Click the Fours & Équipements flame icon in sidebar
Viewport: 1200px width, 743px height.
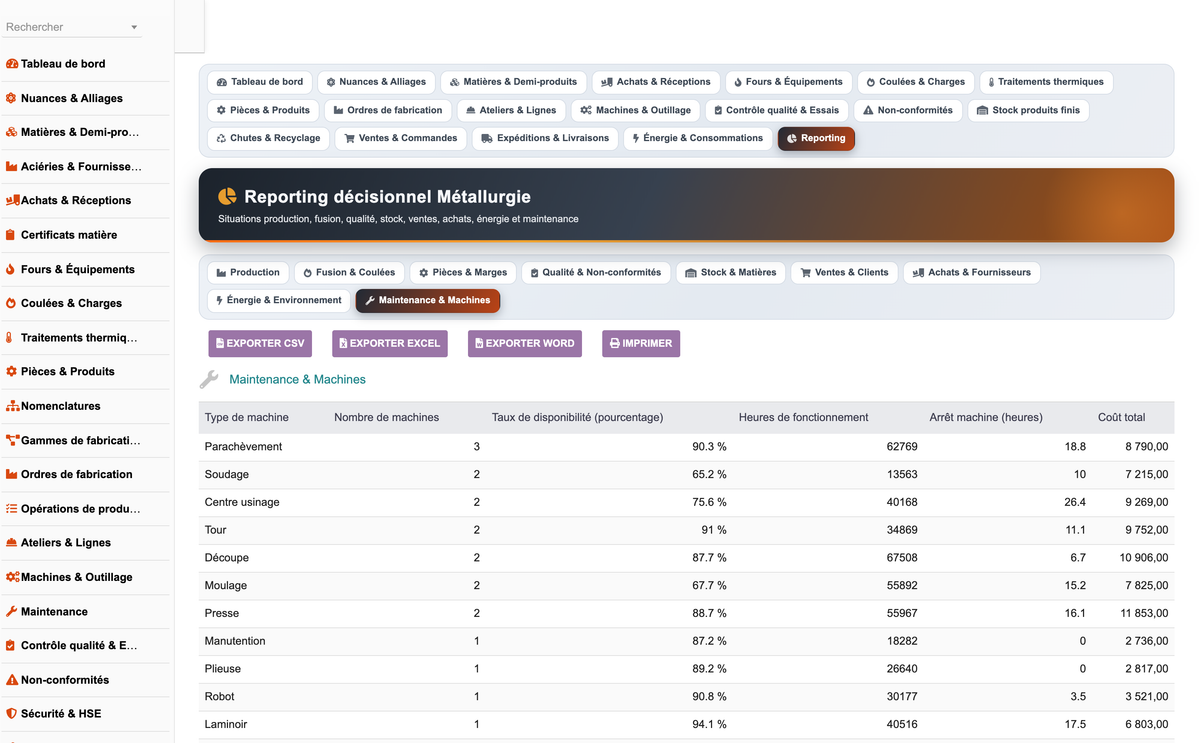pos(11,269)
